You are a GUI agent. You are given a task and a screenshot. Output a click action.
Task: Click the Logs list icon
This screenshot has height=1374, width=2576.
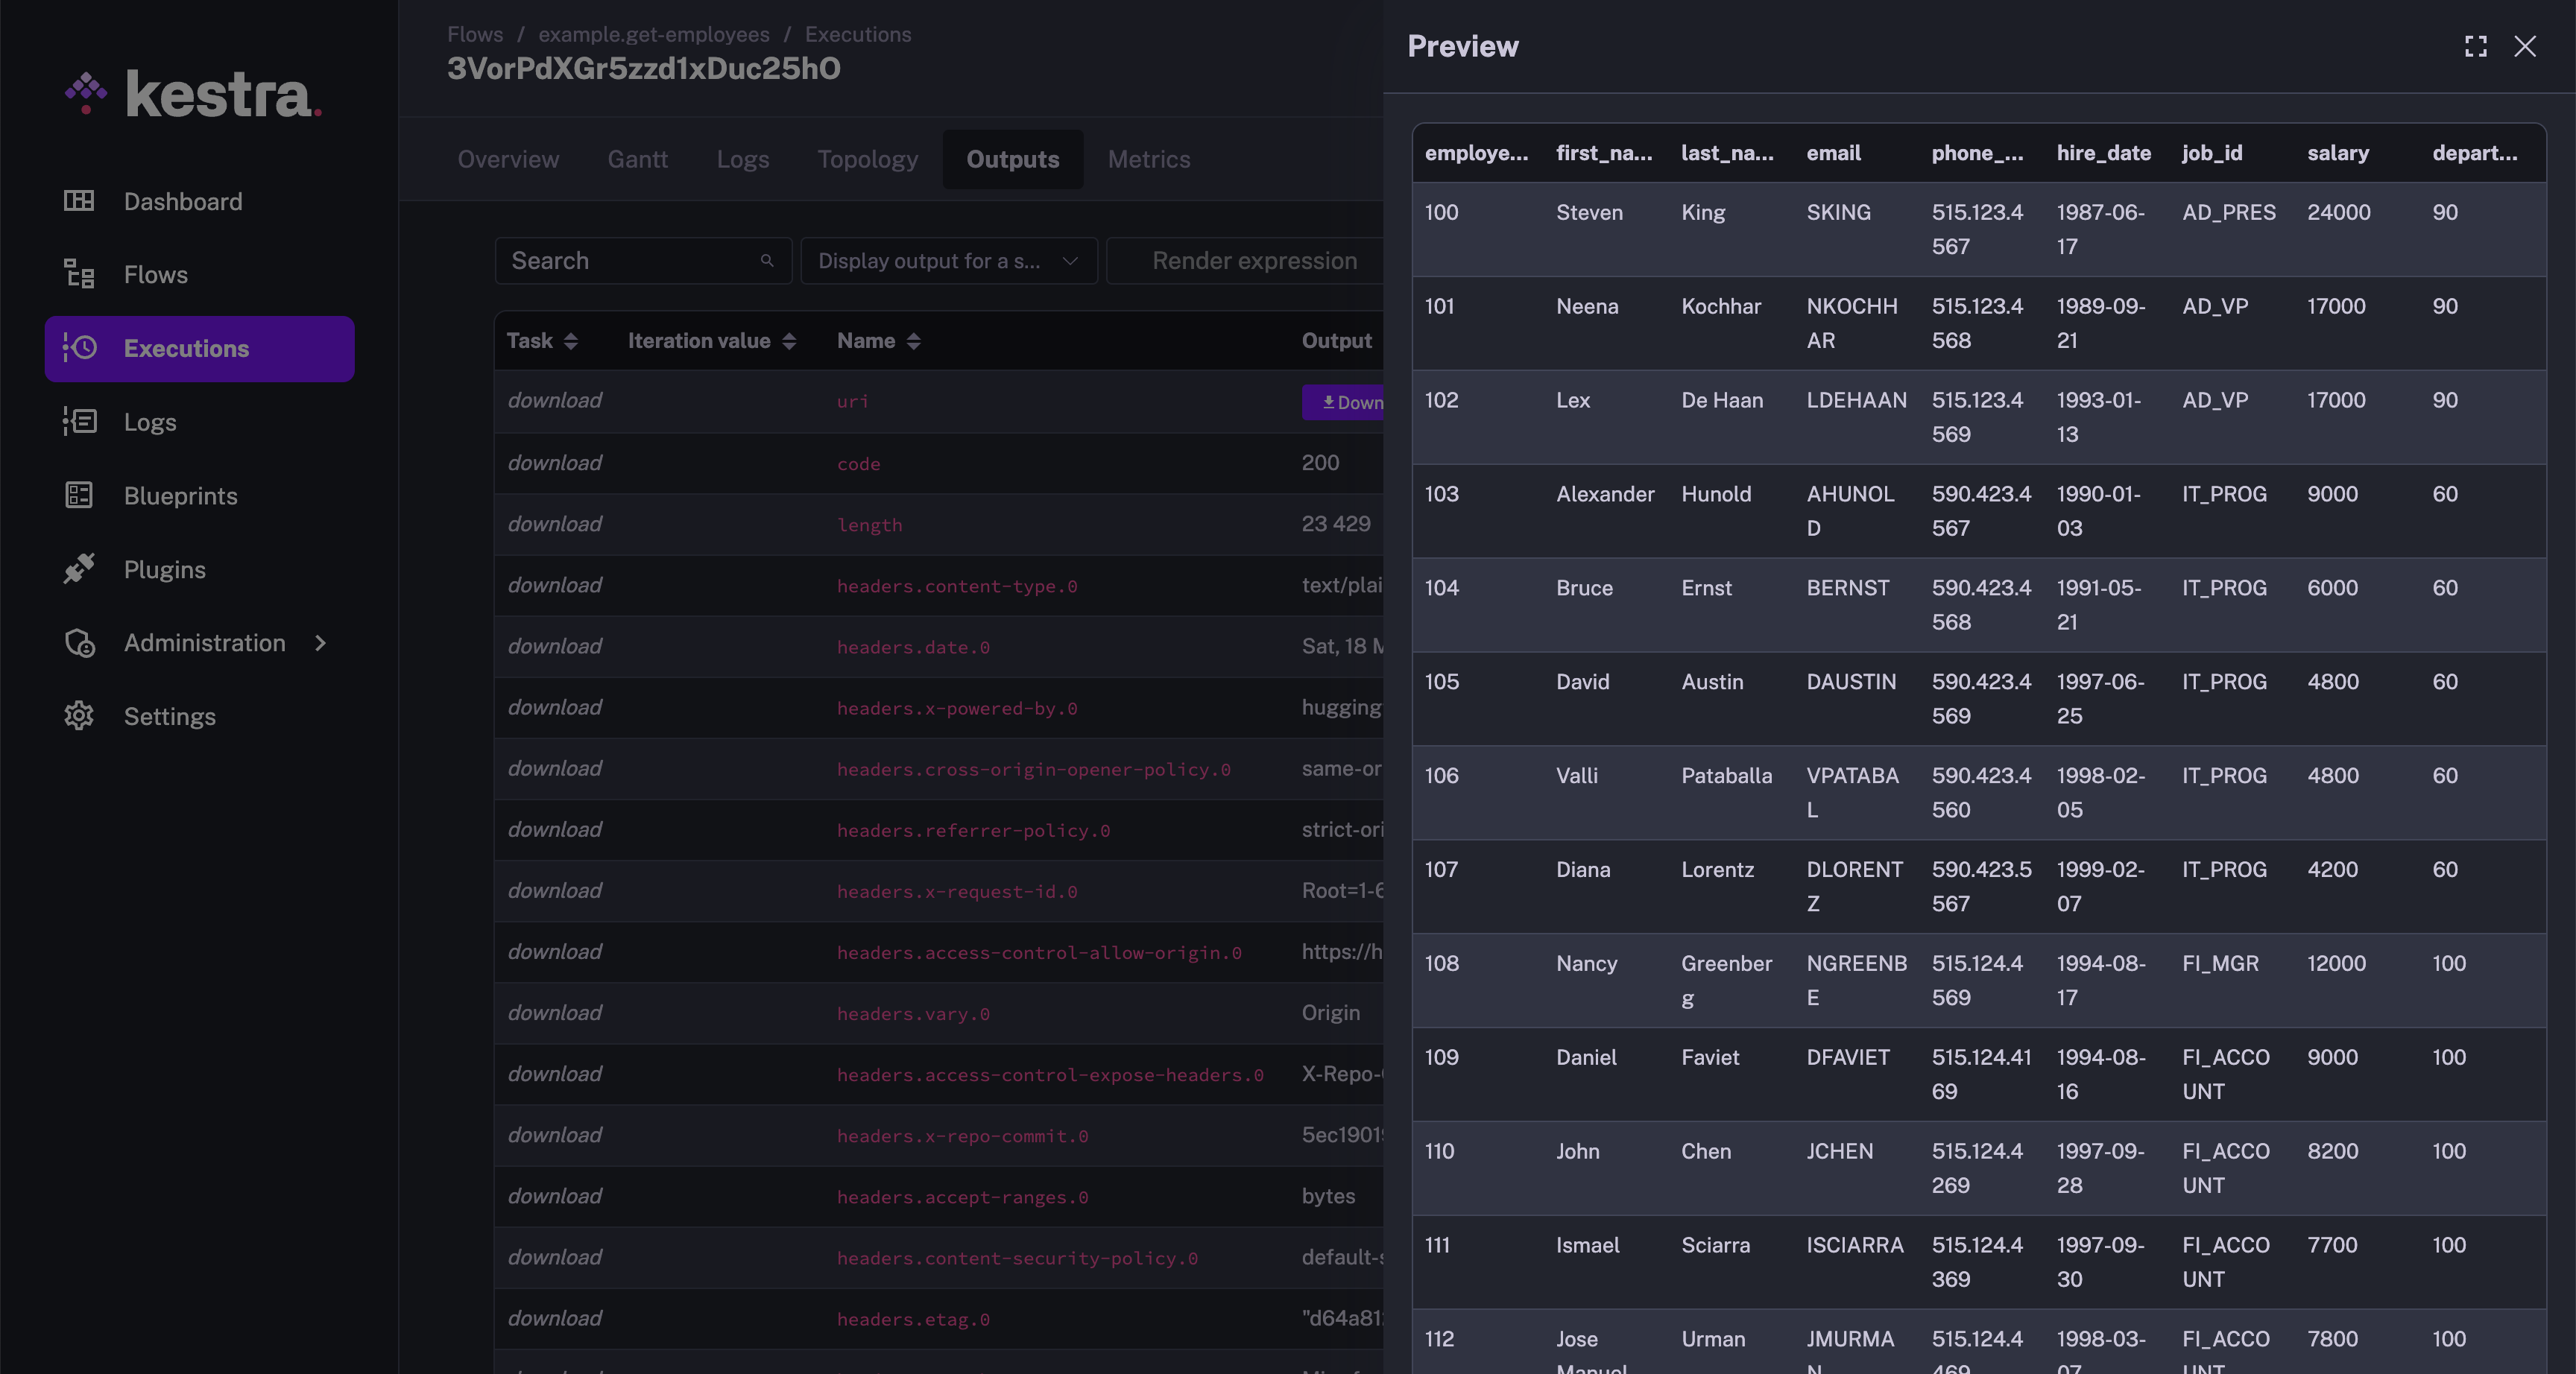click(x=79, y=421)
